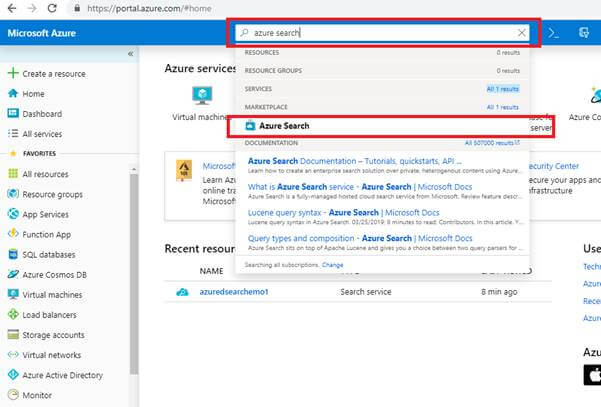The width and height of the screenshot is (601, 407).
Task: Click Virtual machines tile icon in Azure services
Action: [202, 95]
